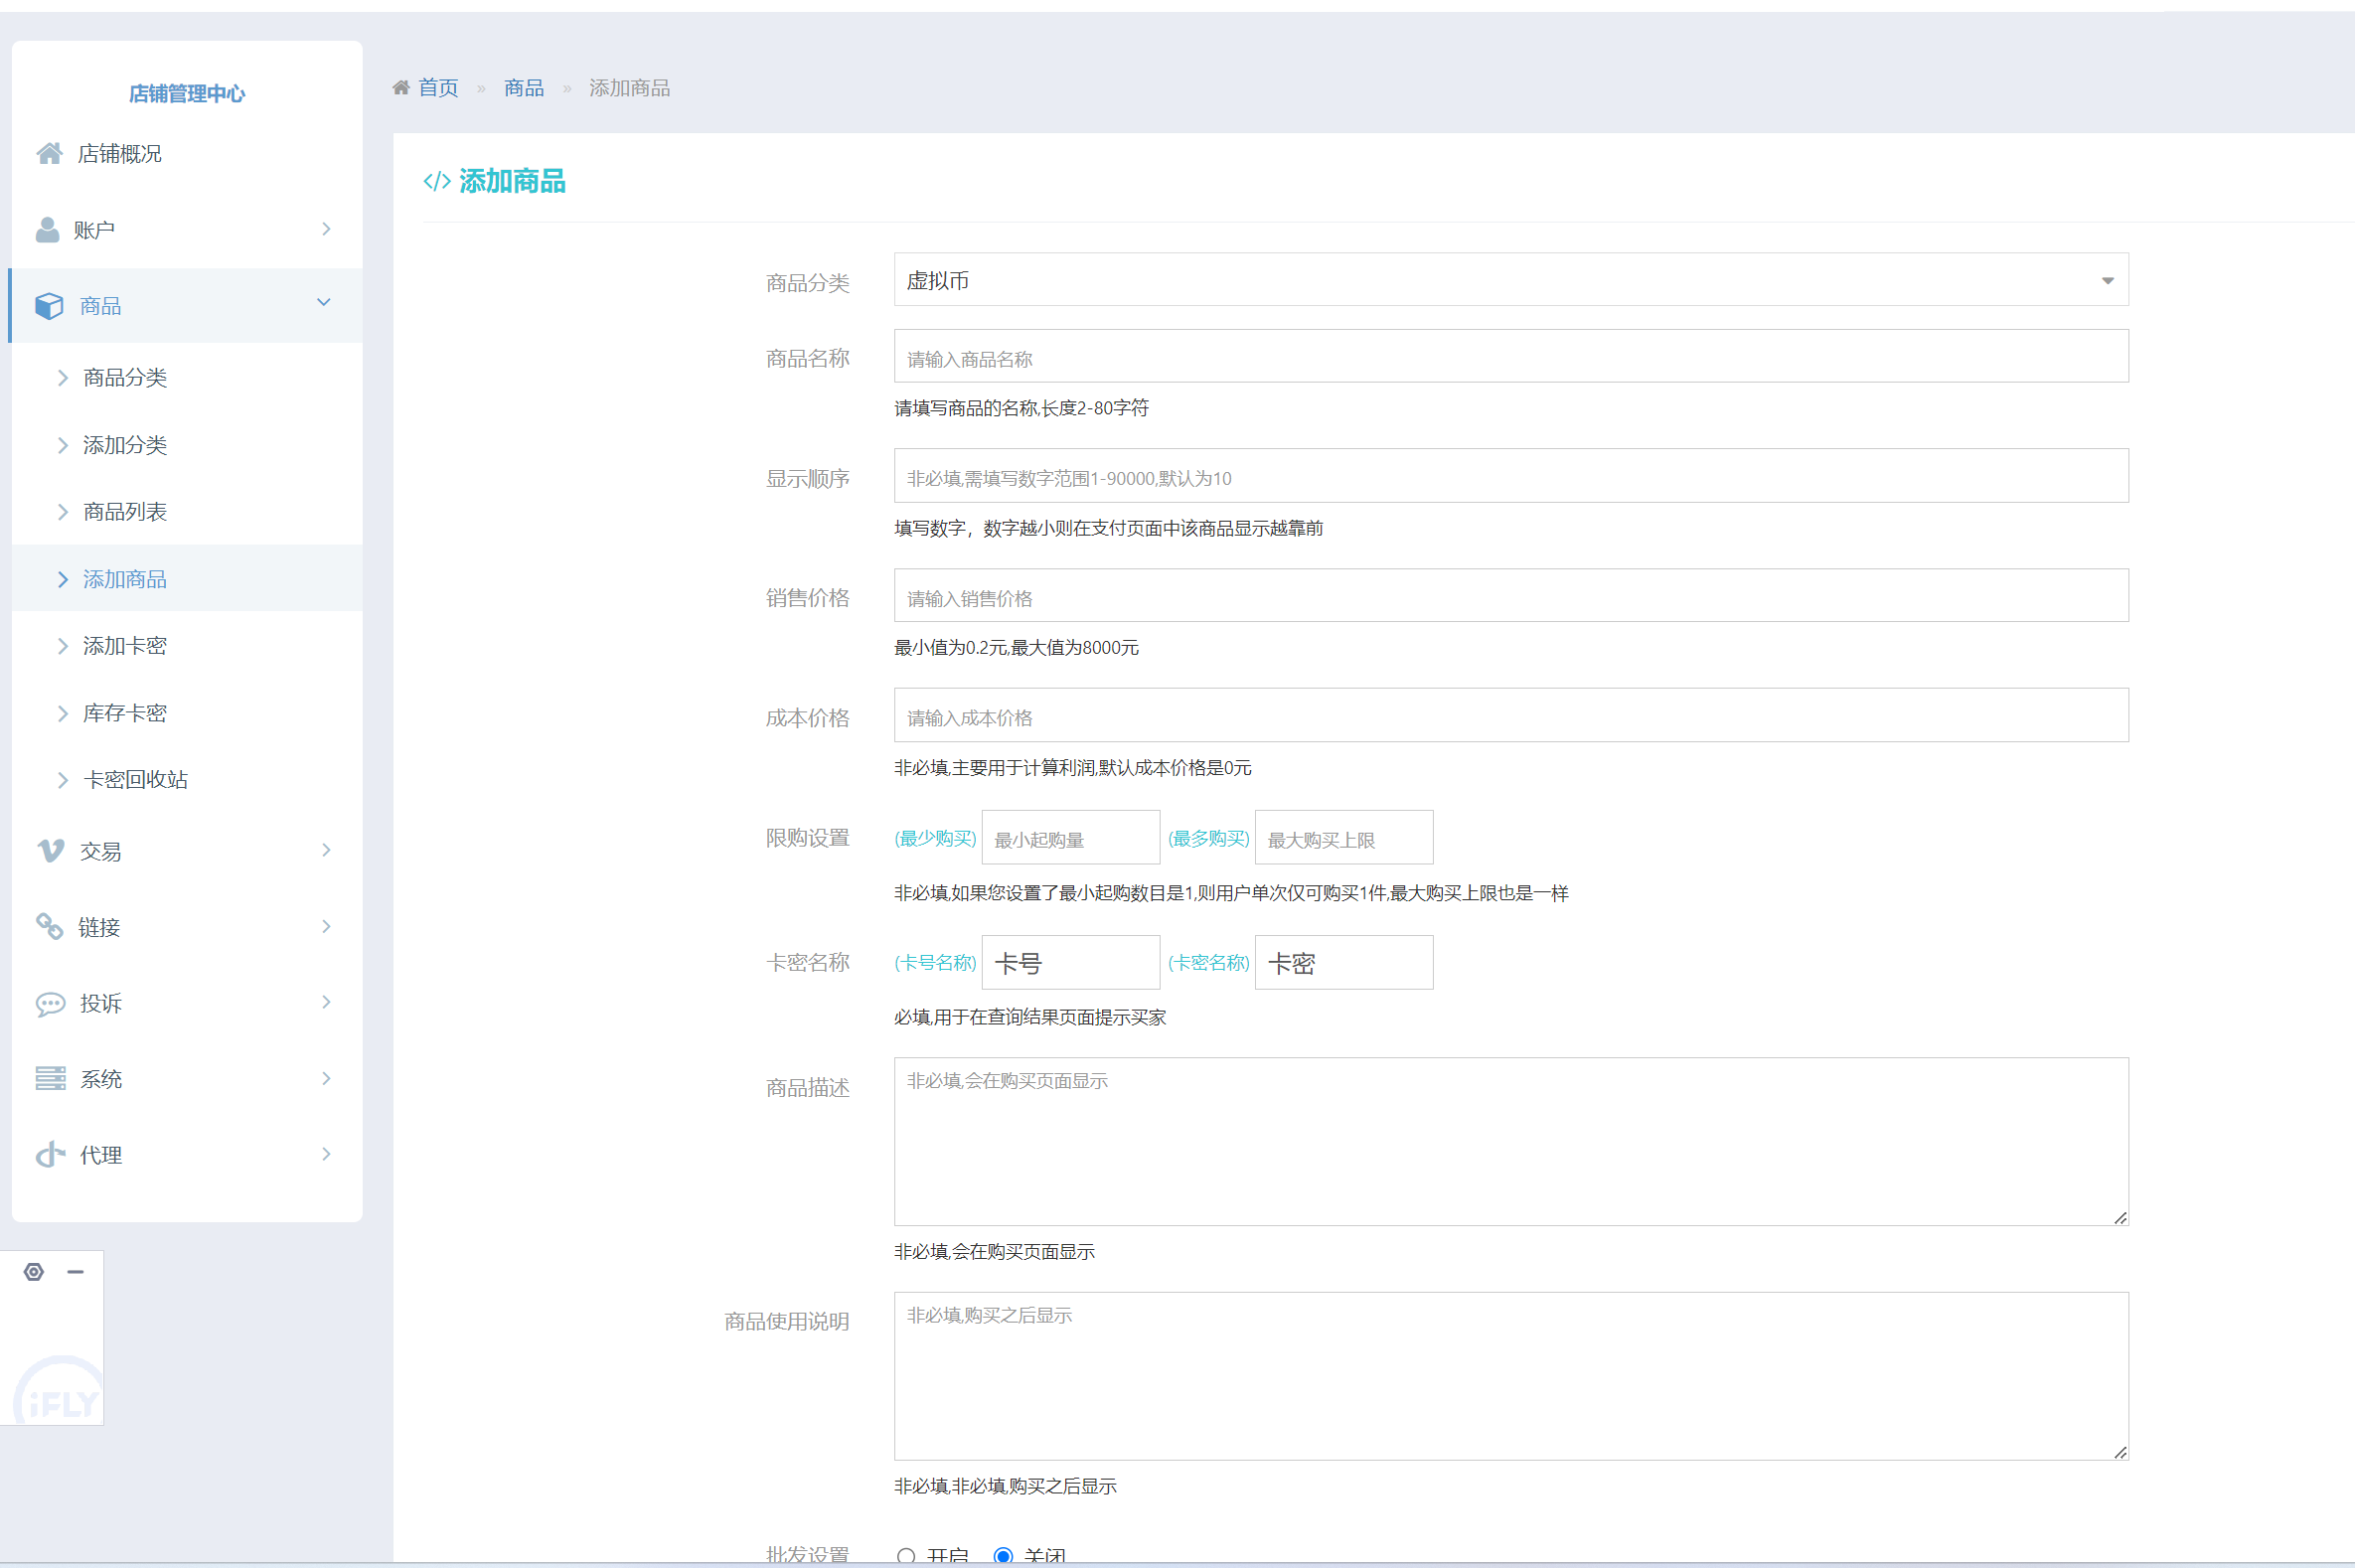The image size is (2355, 1568).
Task: Select the 开启 wholesale radio button
Action: click(x=906, y=1556)
